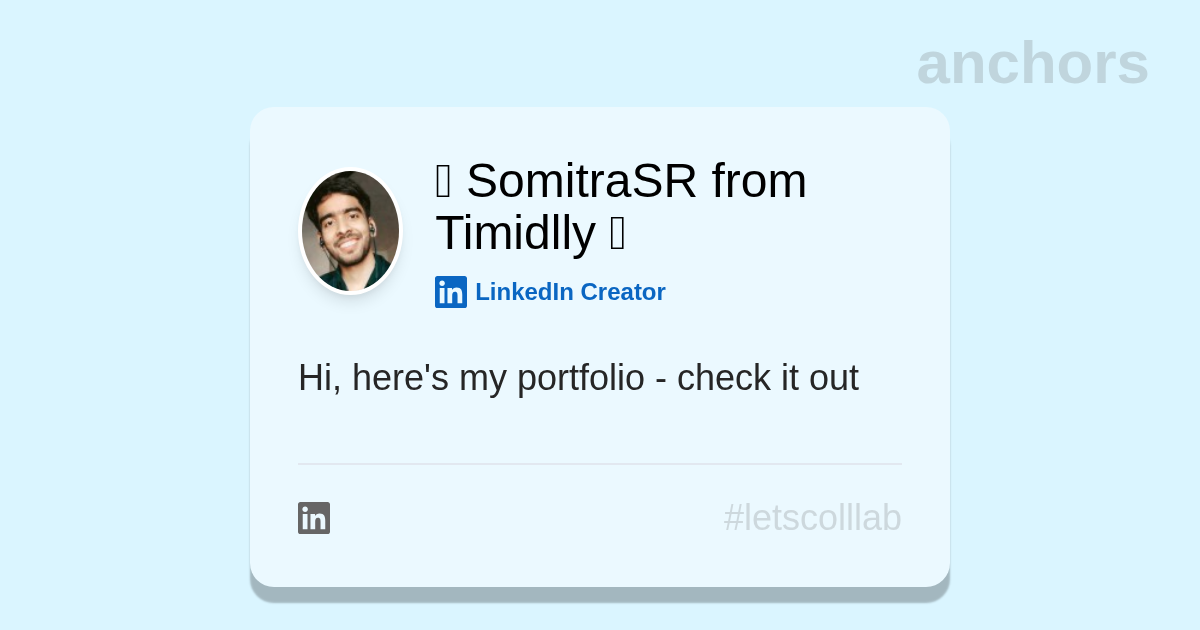Click the word "my" in the message
This screenshot has height=630, width=1200.
tap(483, 380)
